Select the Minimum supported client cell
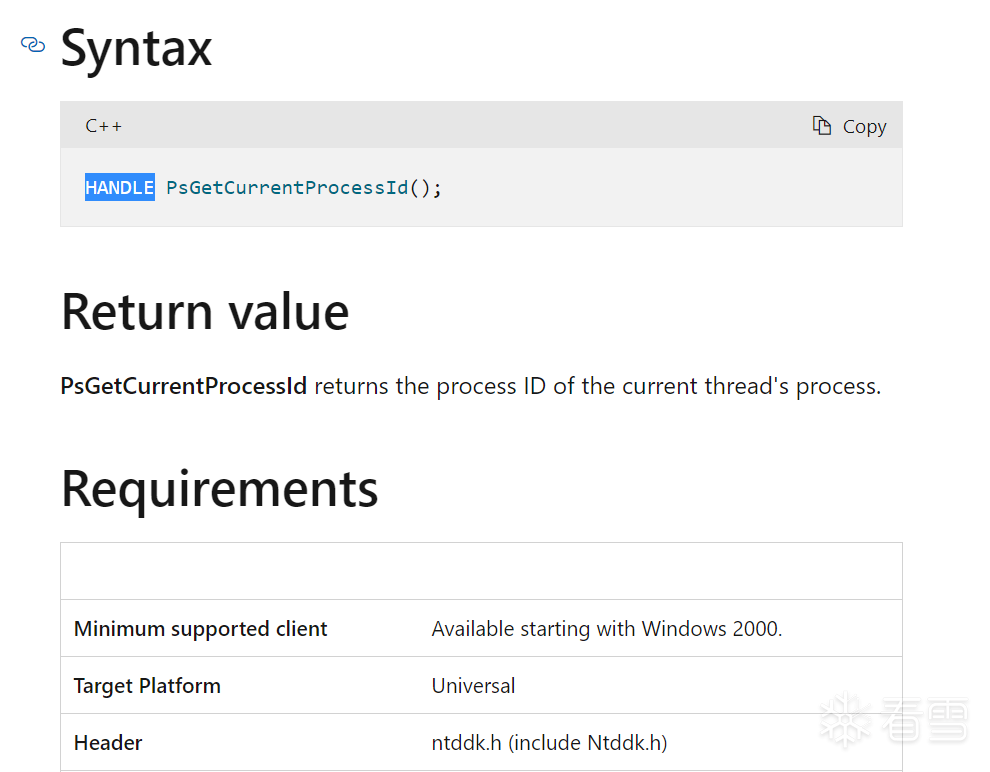The height and width of the screenshot is (772, 990). (x=201, y=629)
